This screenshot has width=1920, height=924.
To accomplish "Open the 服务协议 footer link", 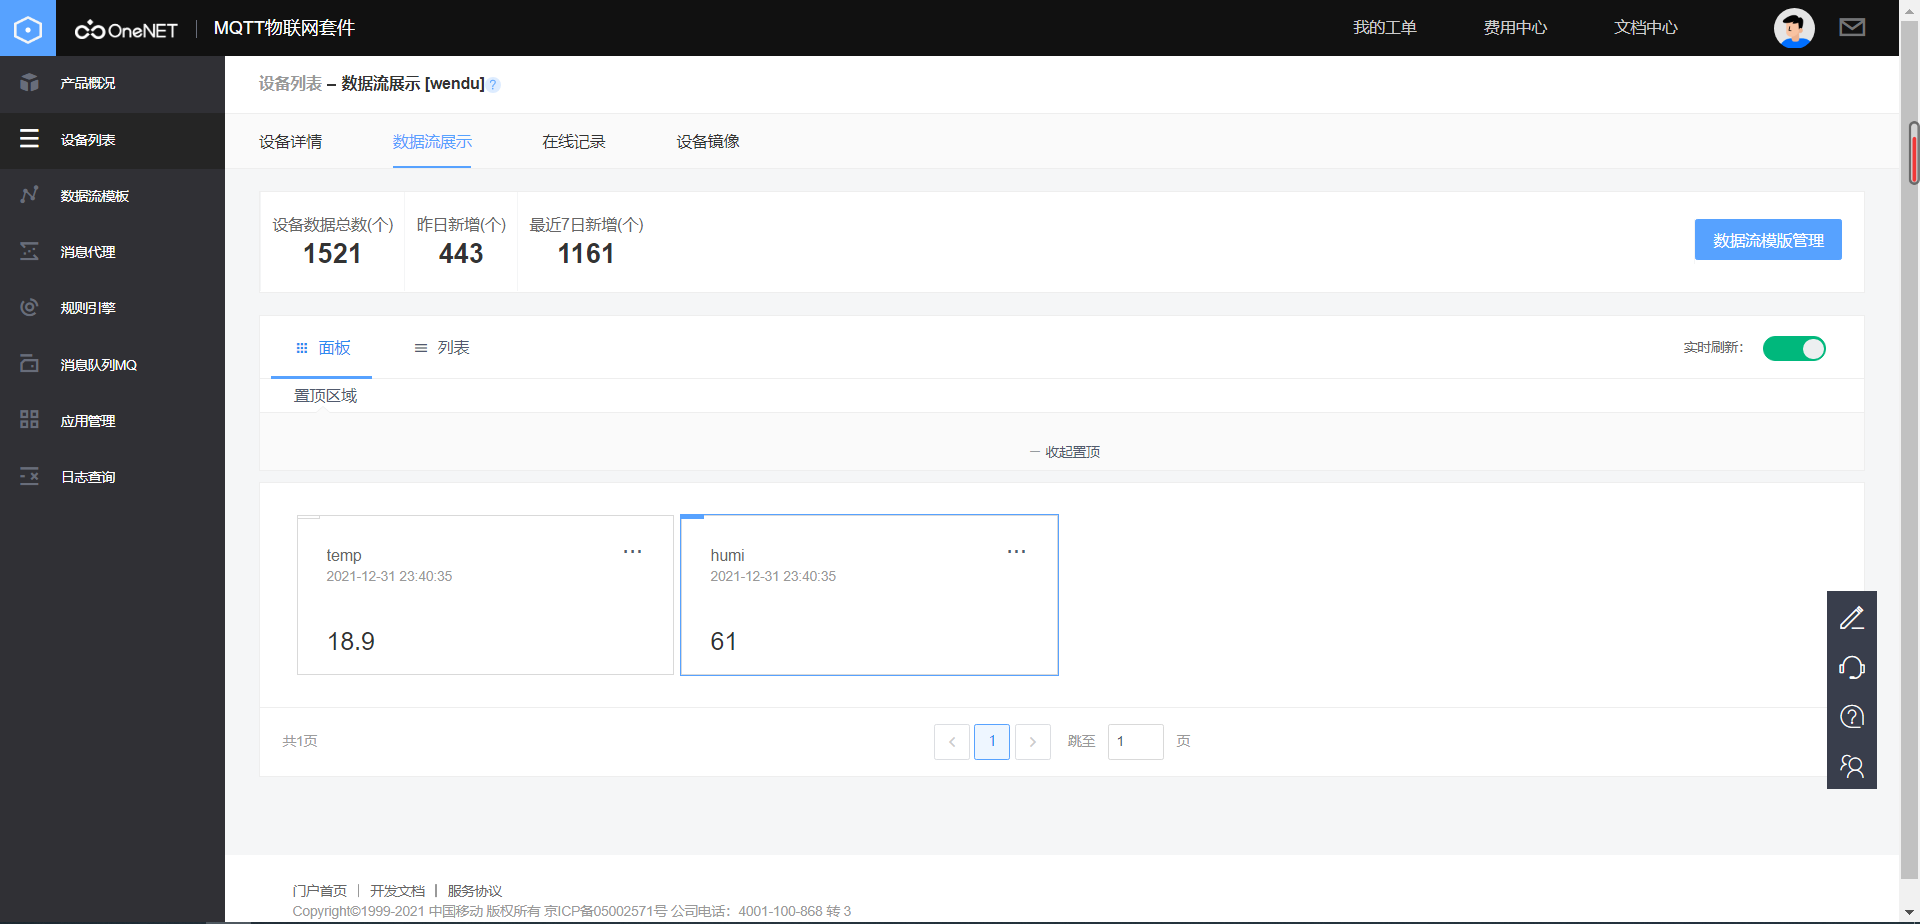I will [475, 891].
